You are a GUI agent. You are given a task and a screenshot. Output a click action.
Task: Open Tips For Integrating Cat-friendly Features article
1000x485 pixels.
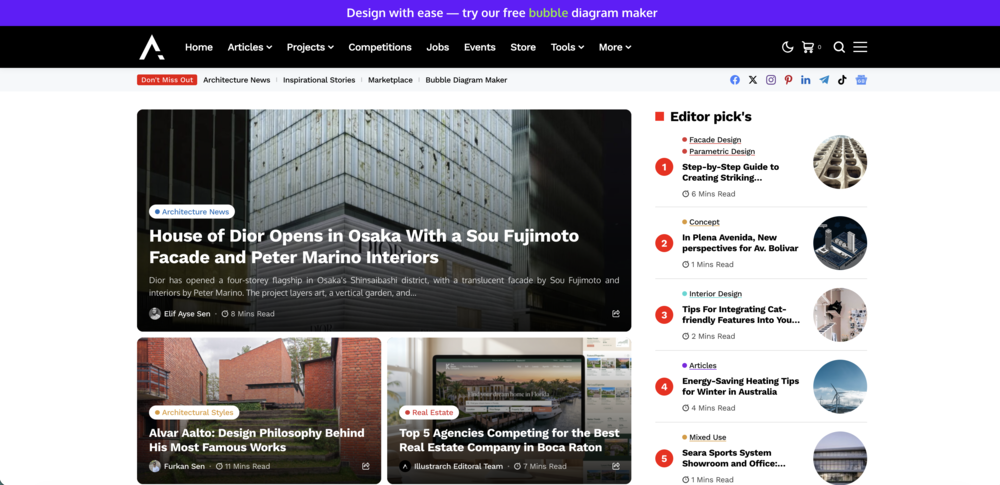740,315
